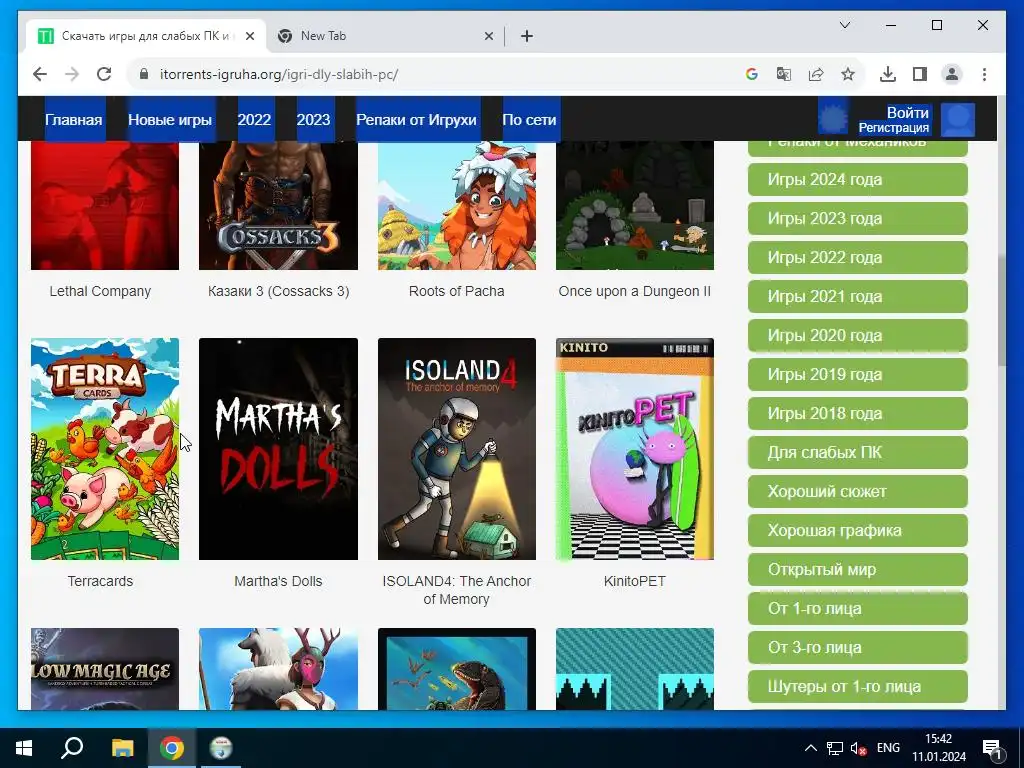Open Chrome's three-dot menu
Screen dimensions: 1024x768
[984, 74]
